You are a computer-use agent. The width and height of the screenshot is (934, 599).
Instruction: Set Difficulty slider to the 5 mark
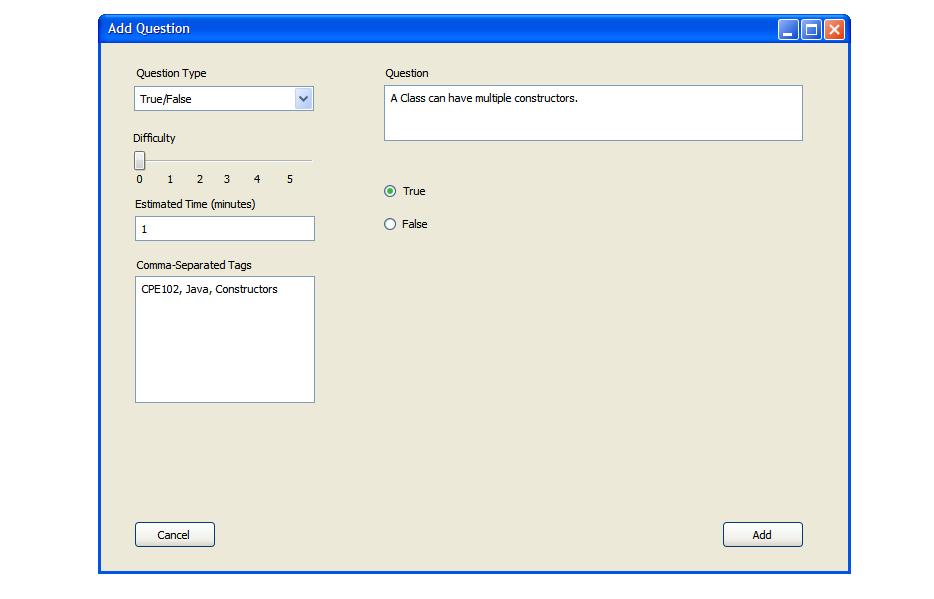290,160
